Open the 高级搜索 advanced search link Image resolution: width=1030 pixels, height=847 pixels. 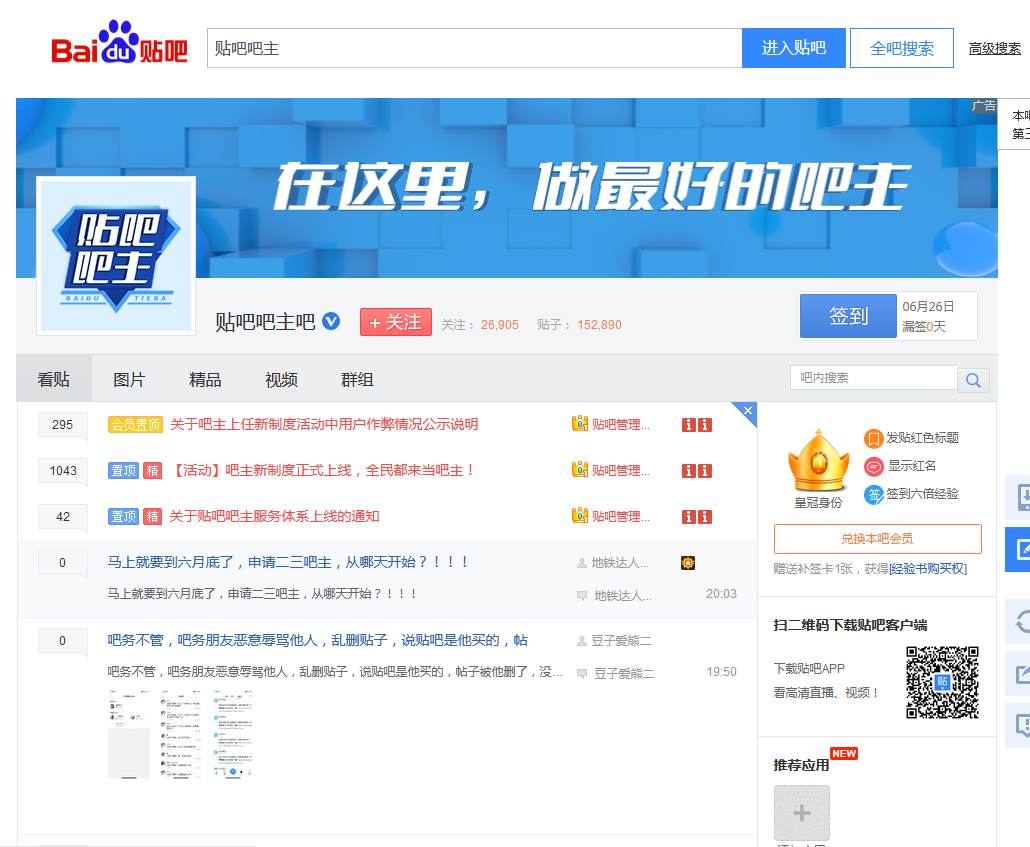pos(994,48)
